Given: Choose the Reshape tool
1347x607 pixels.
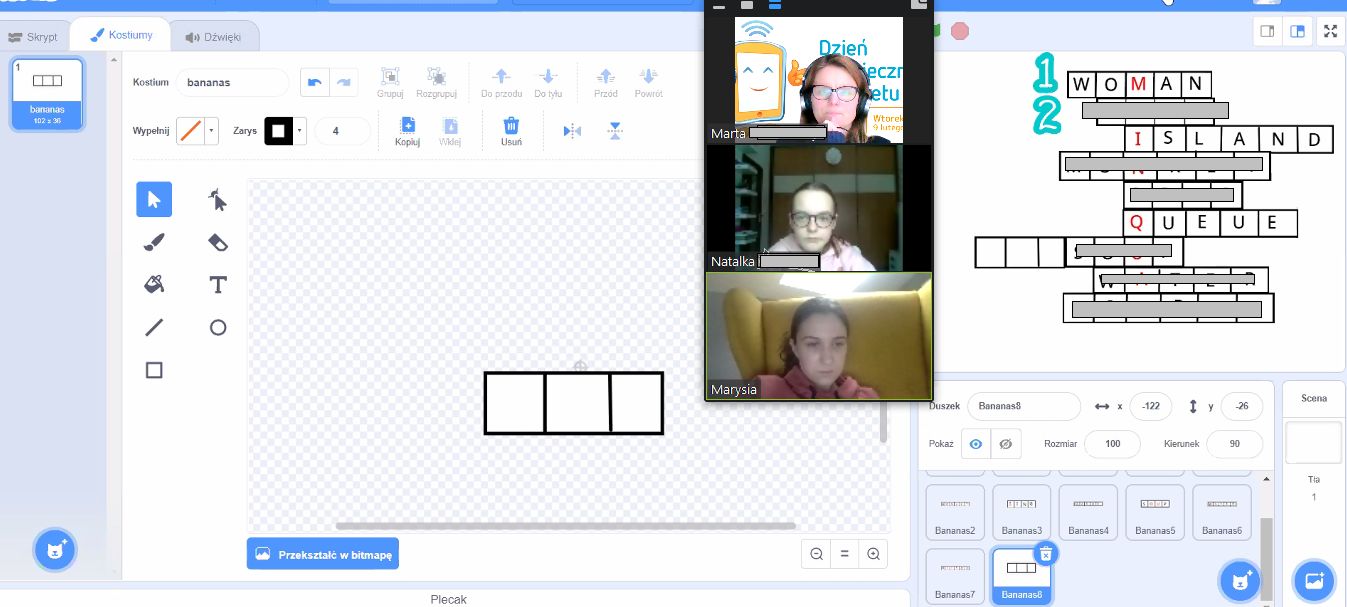Looking at the screenshot, I should pyautogui.click(x=218, y=200).
